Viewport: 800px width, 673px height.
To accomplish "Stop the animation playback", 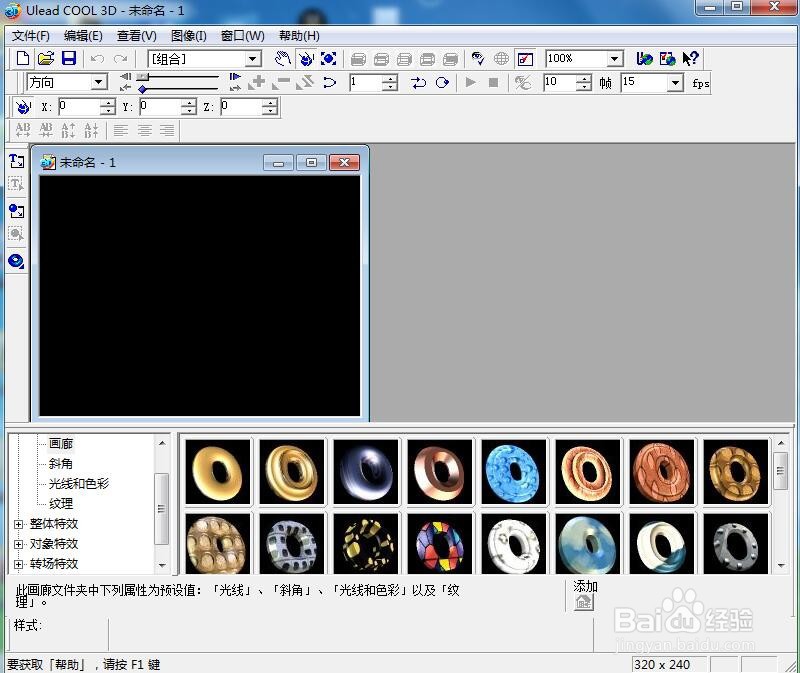I will (x=493, y=83).
